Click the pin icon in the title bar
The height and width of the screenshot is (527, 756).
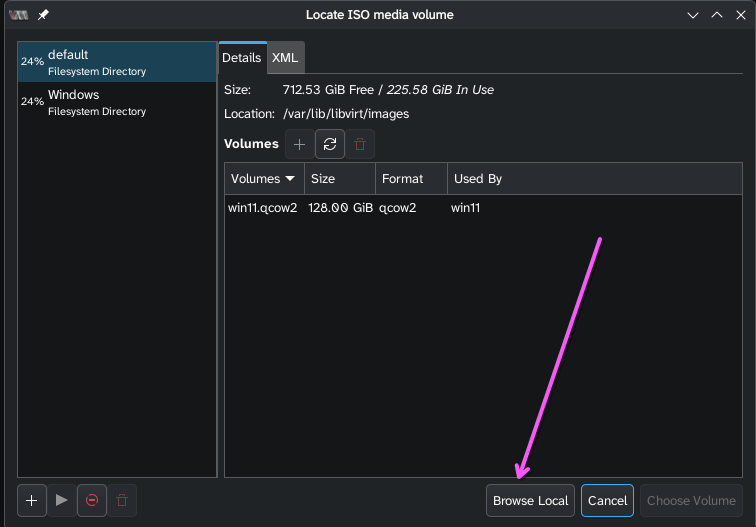click(43, 15)
